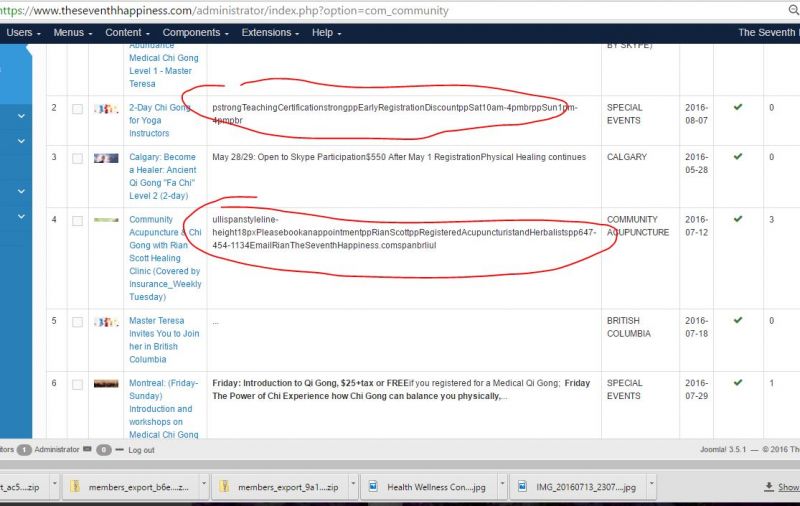Viewport: 800px width, 506px height.
Task: Click Show all downloads link
Action: 789,487
